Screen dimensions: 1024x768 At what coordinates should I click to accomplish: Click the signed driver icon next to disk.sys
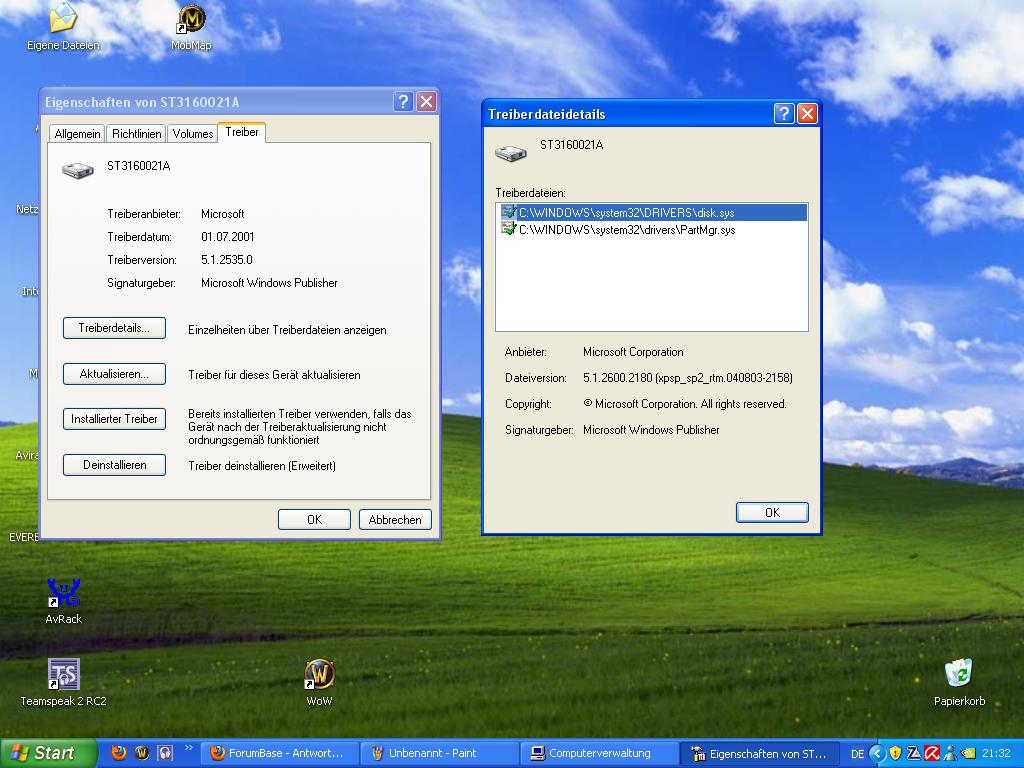pyautogui.click(x=508, y=212)
